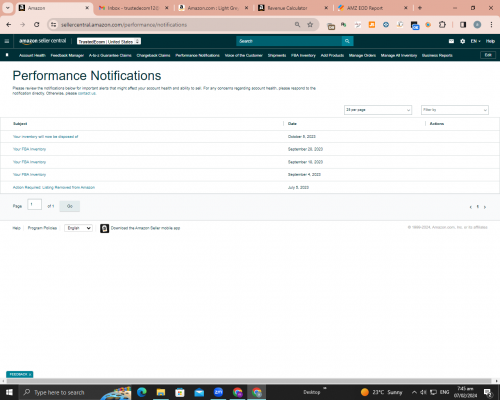
Task: Change footer language from English dropdown
Action: click(x=78, y=228)
